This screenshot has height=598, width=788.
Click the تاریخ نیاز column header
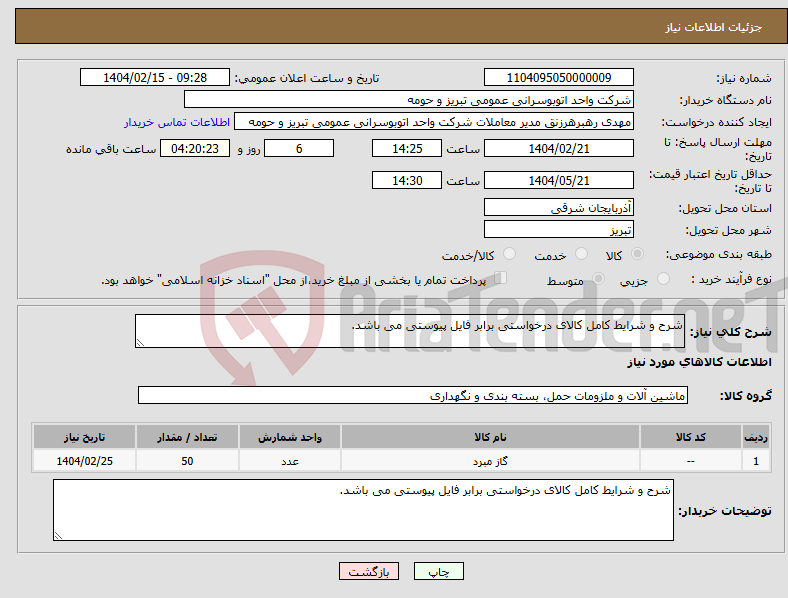(x=84, y=437)
